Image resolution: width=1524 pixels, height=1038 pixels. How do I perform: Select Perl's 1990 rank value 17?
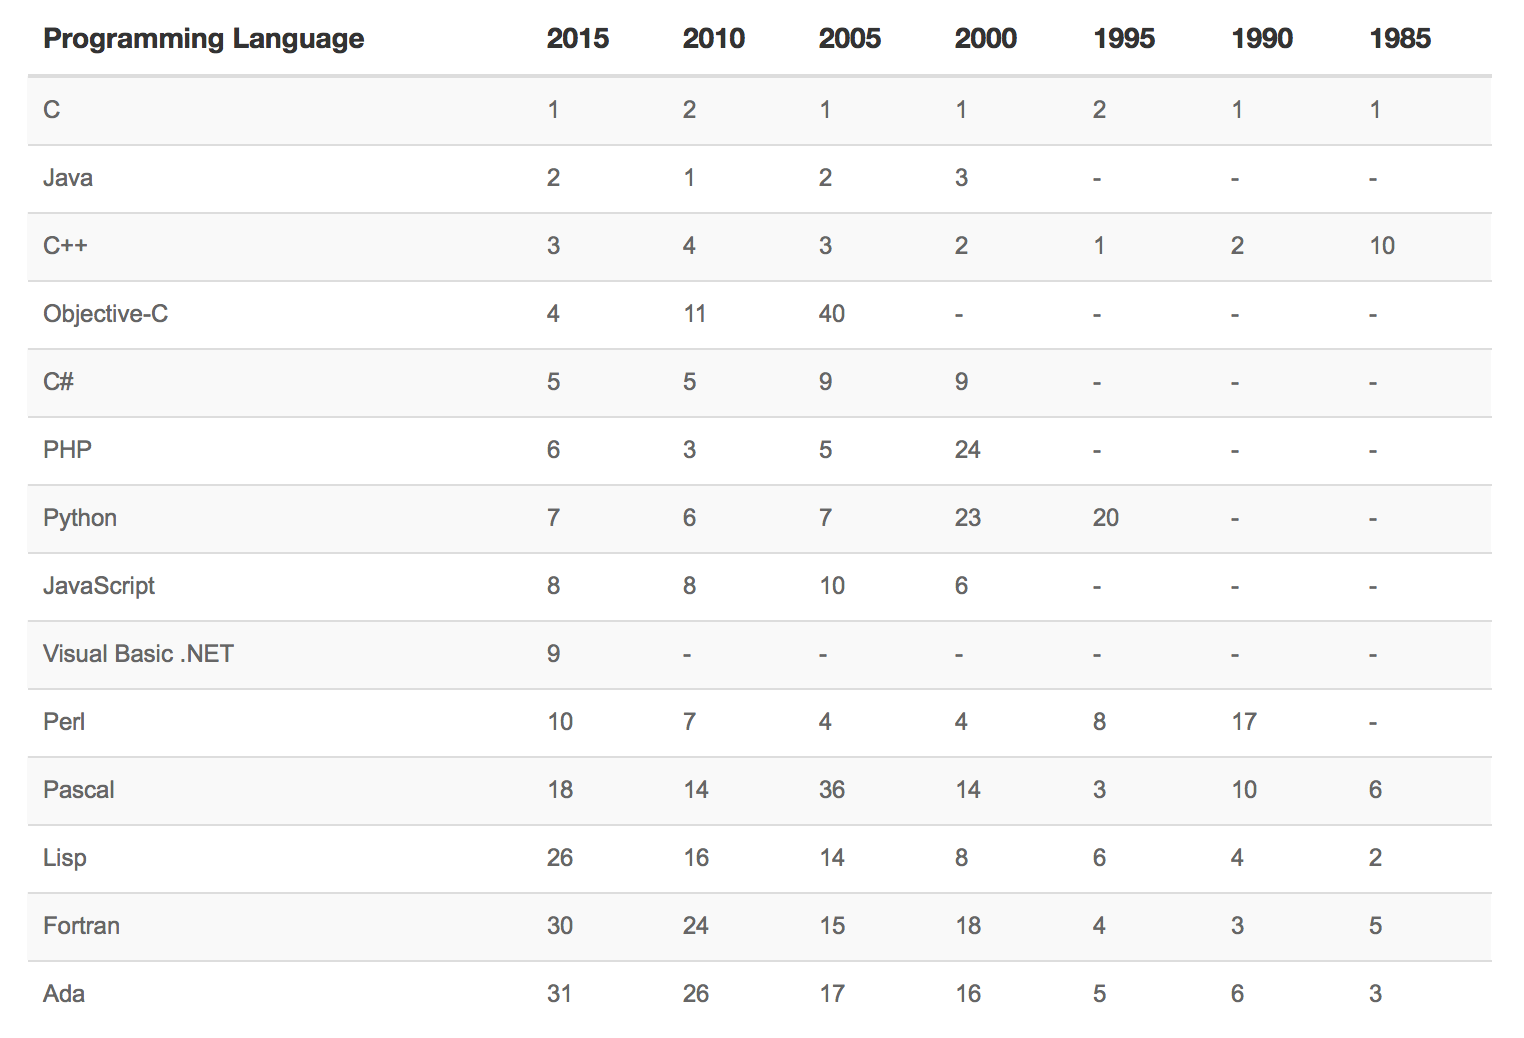point(1243,722)
